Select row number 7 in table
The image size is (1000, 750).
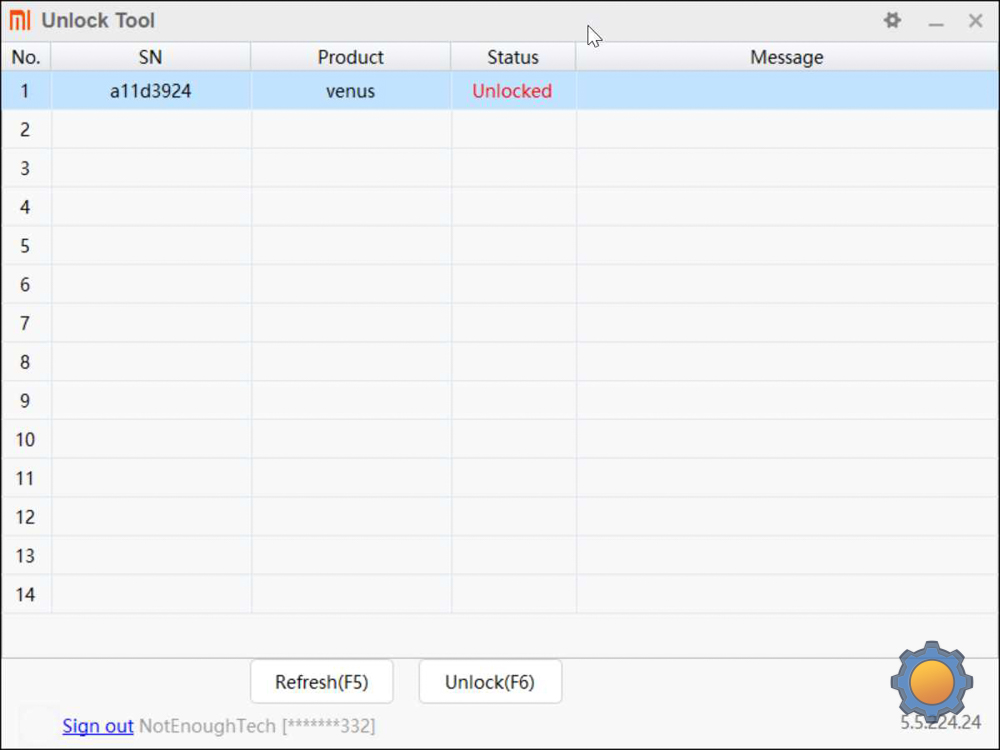click(x=26, y=323)
